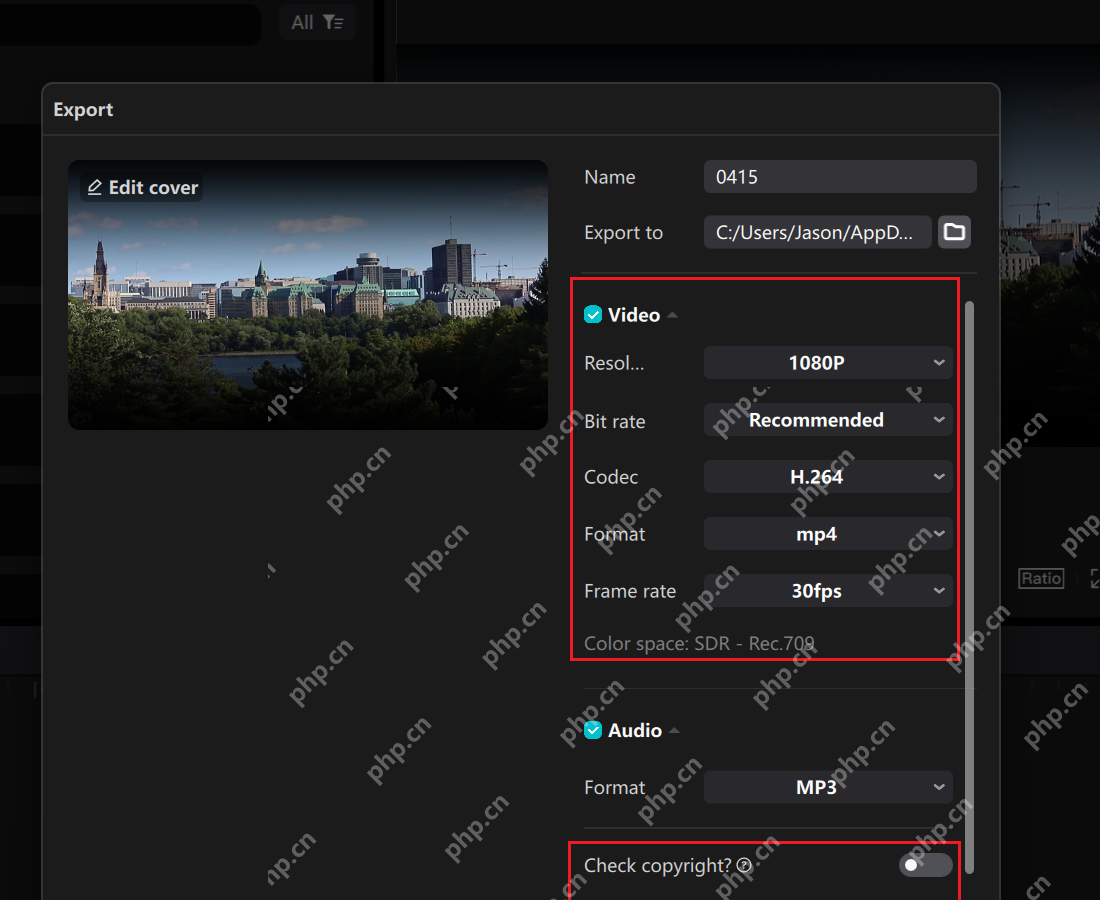Click the Ratio icon in the preview

(1041, 578)
